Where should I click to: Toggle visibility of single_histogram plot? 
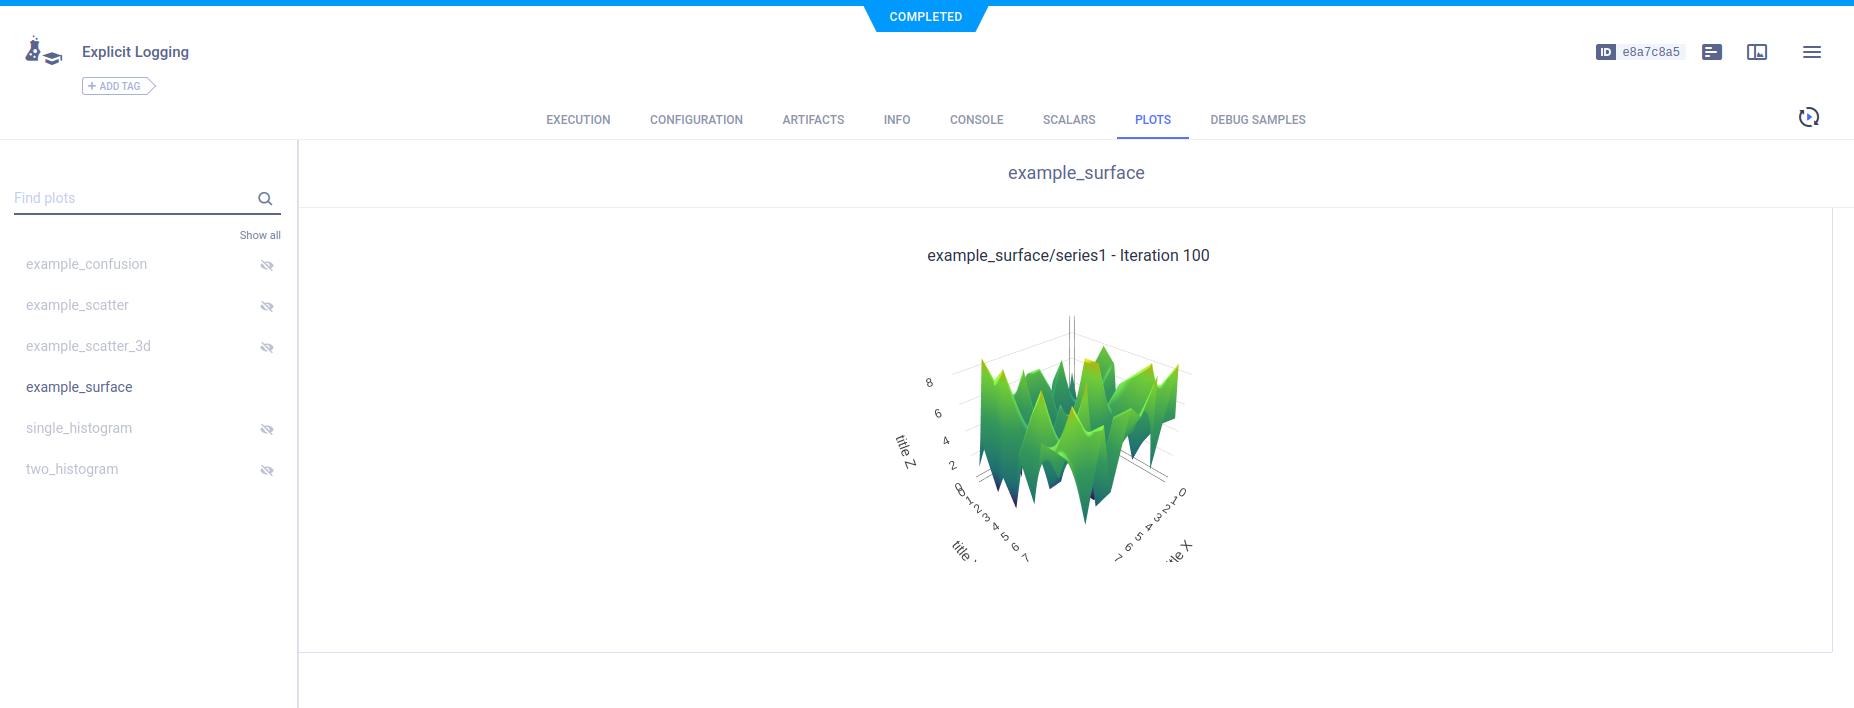coord(267,429)
